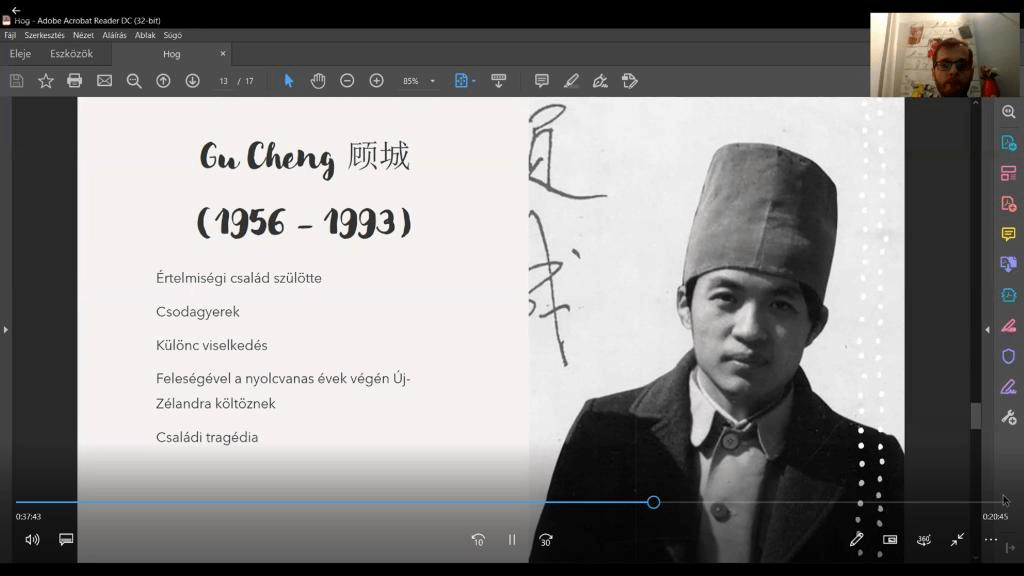Image resolution: width=1024 pixels, height=576 pixels.
Task: Open the Create PDF sidebar tool
Action: 1008,204
